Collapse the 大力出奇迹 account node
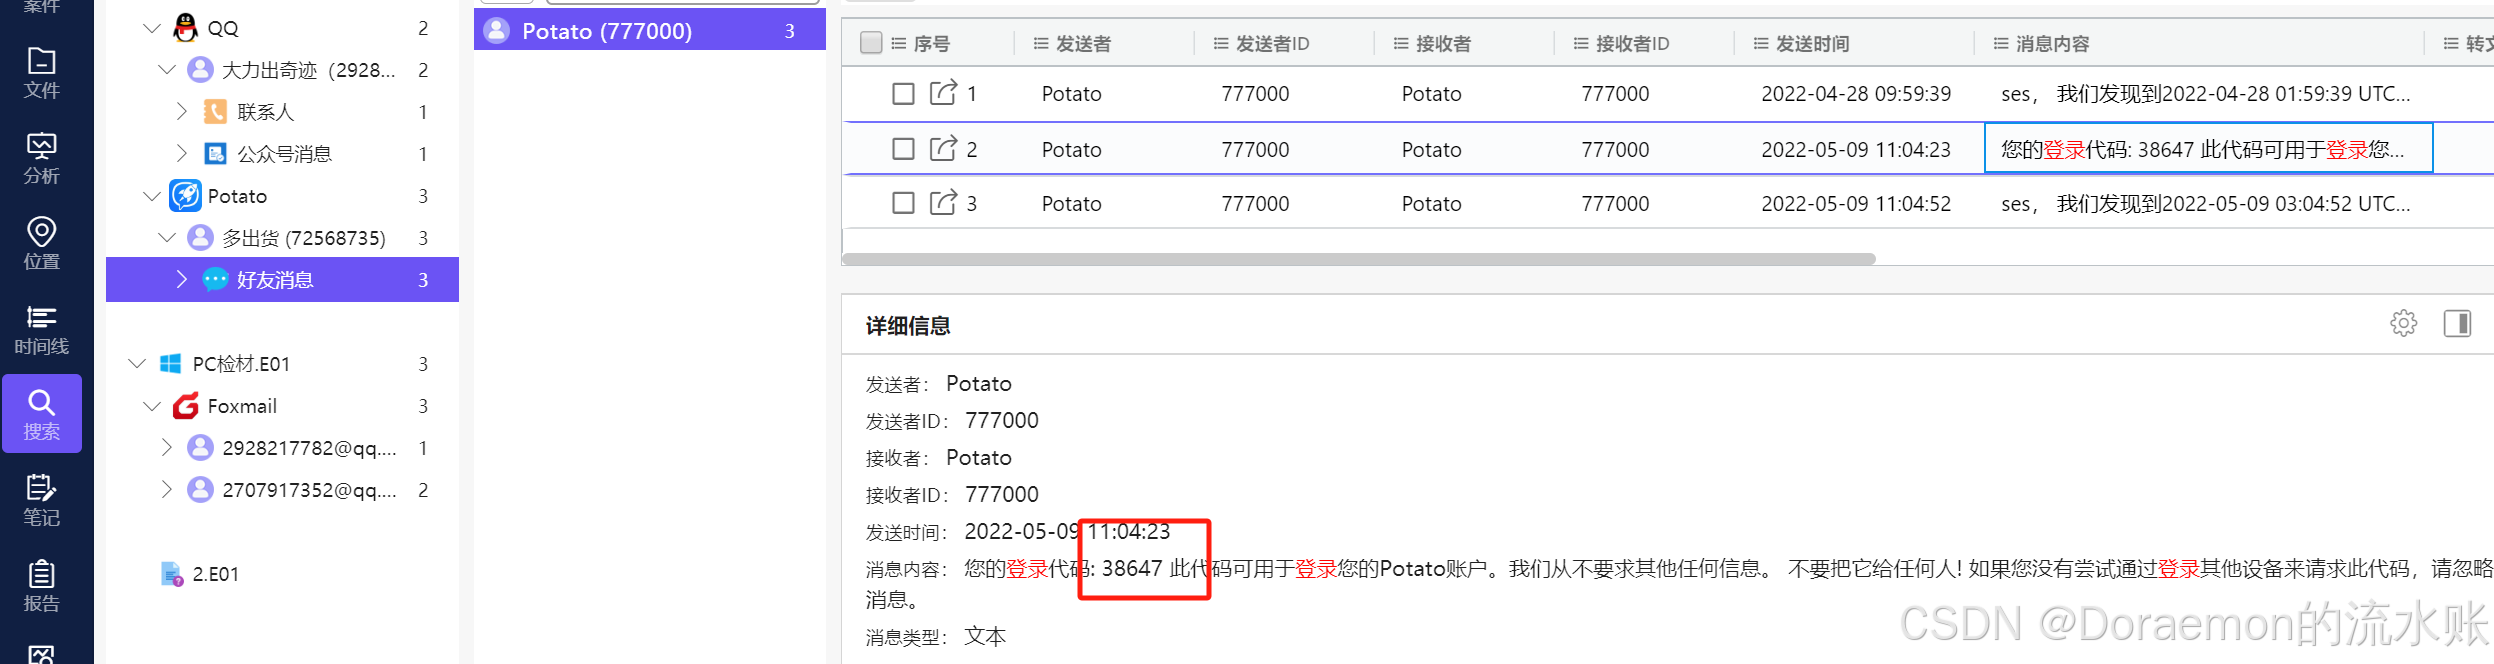Viewport: 2494px width, 664px height. coord(167,70)
